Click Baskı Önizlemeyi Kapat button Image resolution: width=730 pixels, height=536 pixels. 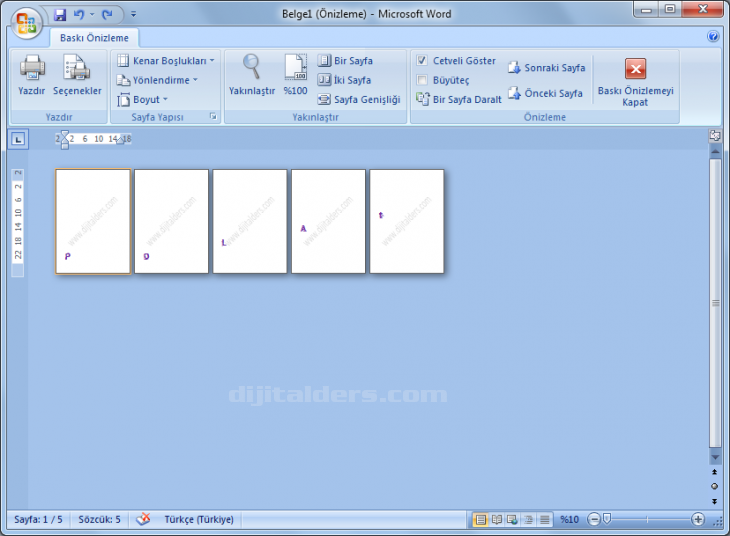tap(635, 81)
